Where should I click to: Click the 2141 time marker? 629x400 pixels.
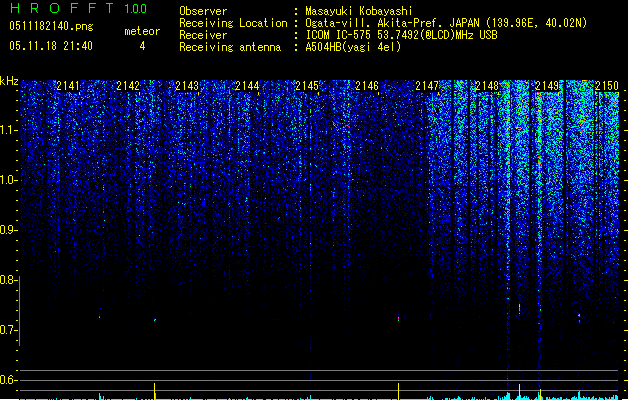coord(68,86)
